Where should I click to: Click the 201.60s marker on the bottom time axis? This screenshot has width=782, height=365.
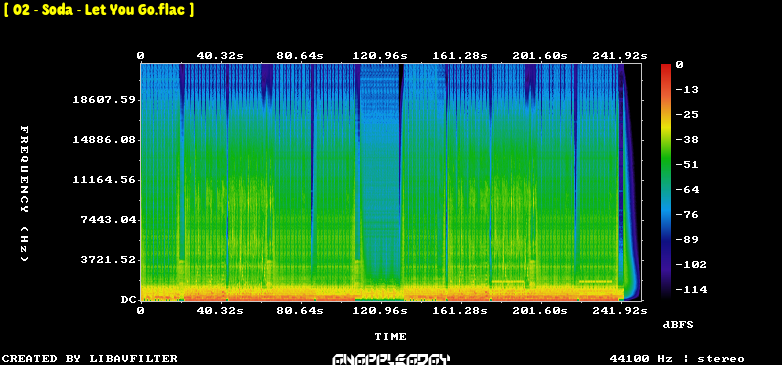click(540, 311)
